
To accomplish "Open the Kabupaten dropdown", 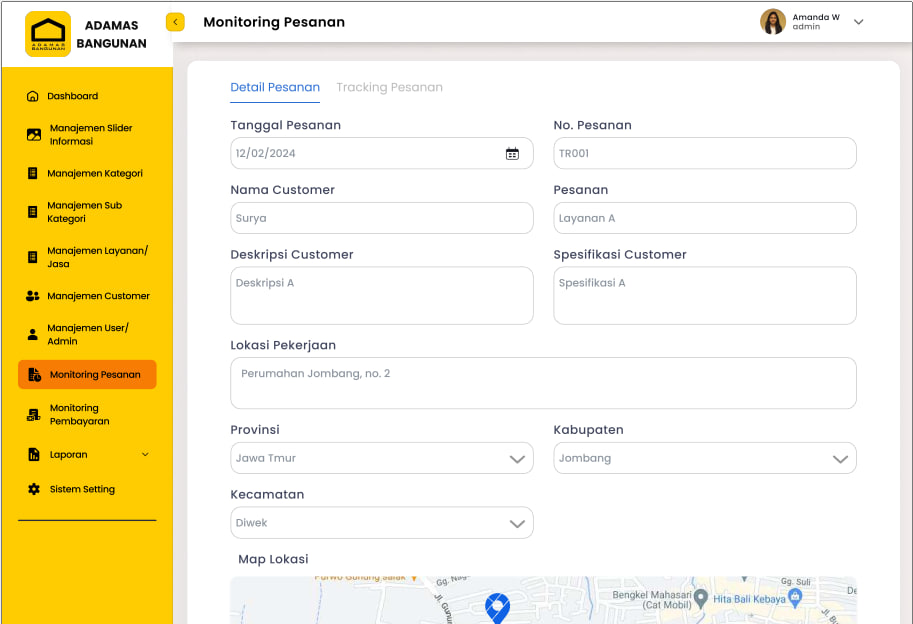I will (x=705, y=458).
